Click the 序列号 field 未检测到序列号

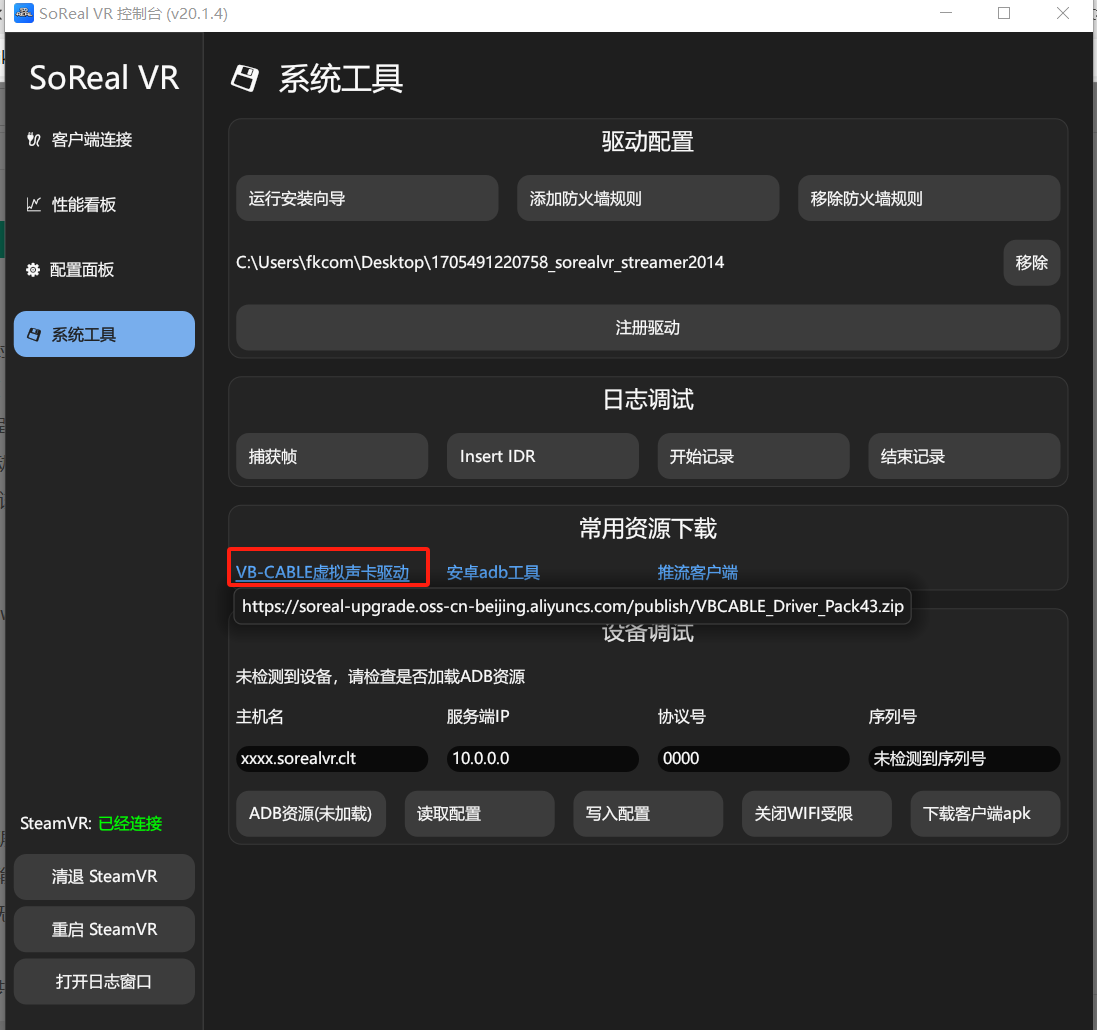point(964,759)
